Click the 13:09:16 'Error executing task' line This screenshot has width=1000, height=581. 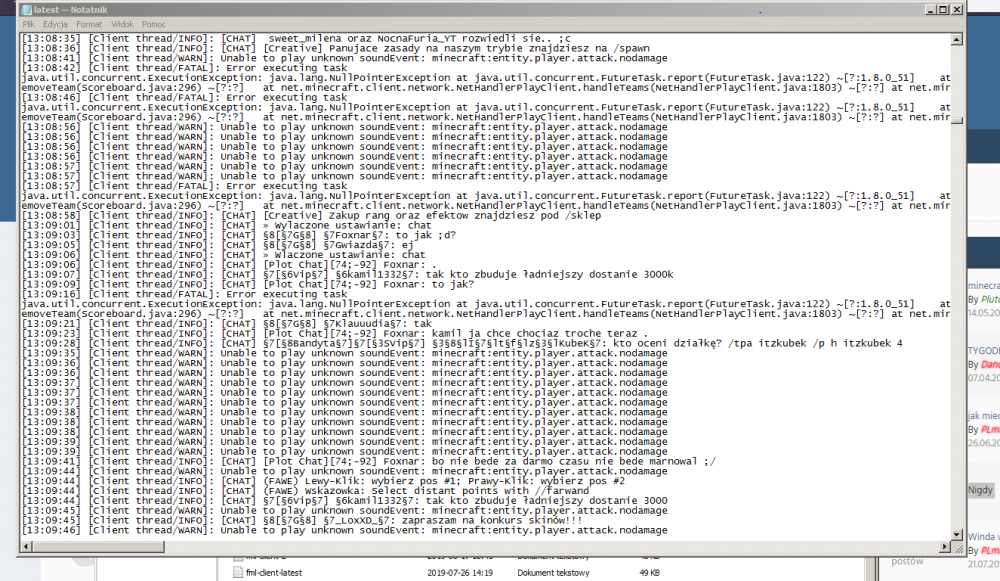(x=184, y=294)
